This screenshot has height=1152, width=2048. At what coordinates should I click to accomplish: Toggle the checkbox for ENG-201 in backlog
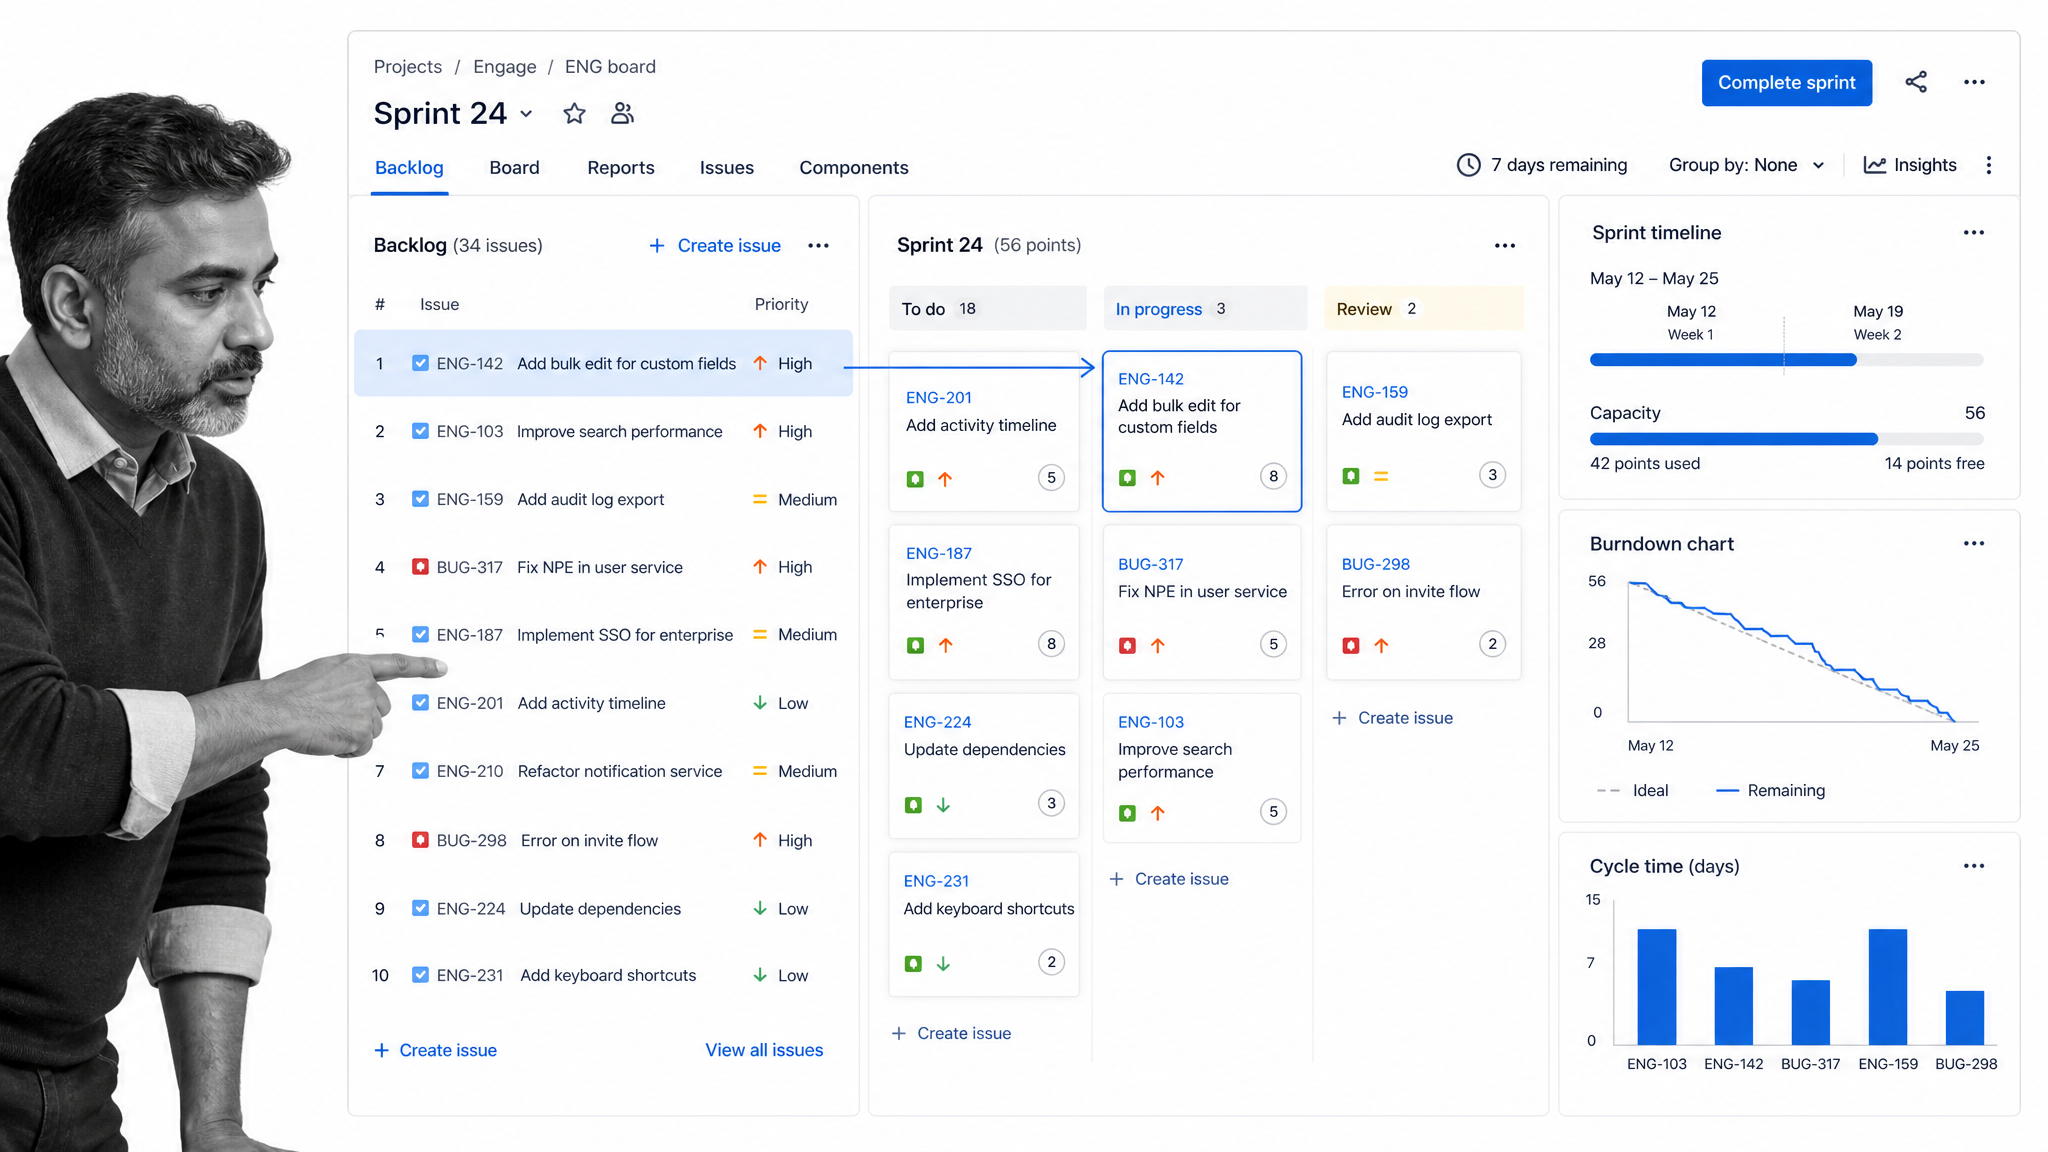(421, 703)
